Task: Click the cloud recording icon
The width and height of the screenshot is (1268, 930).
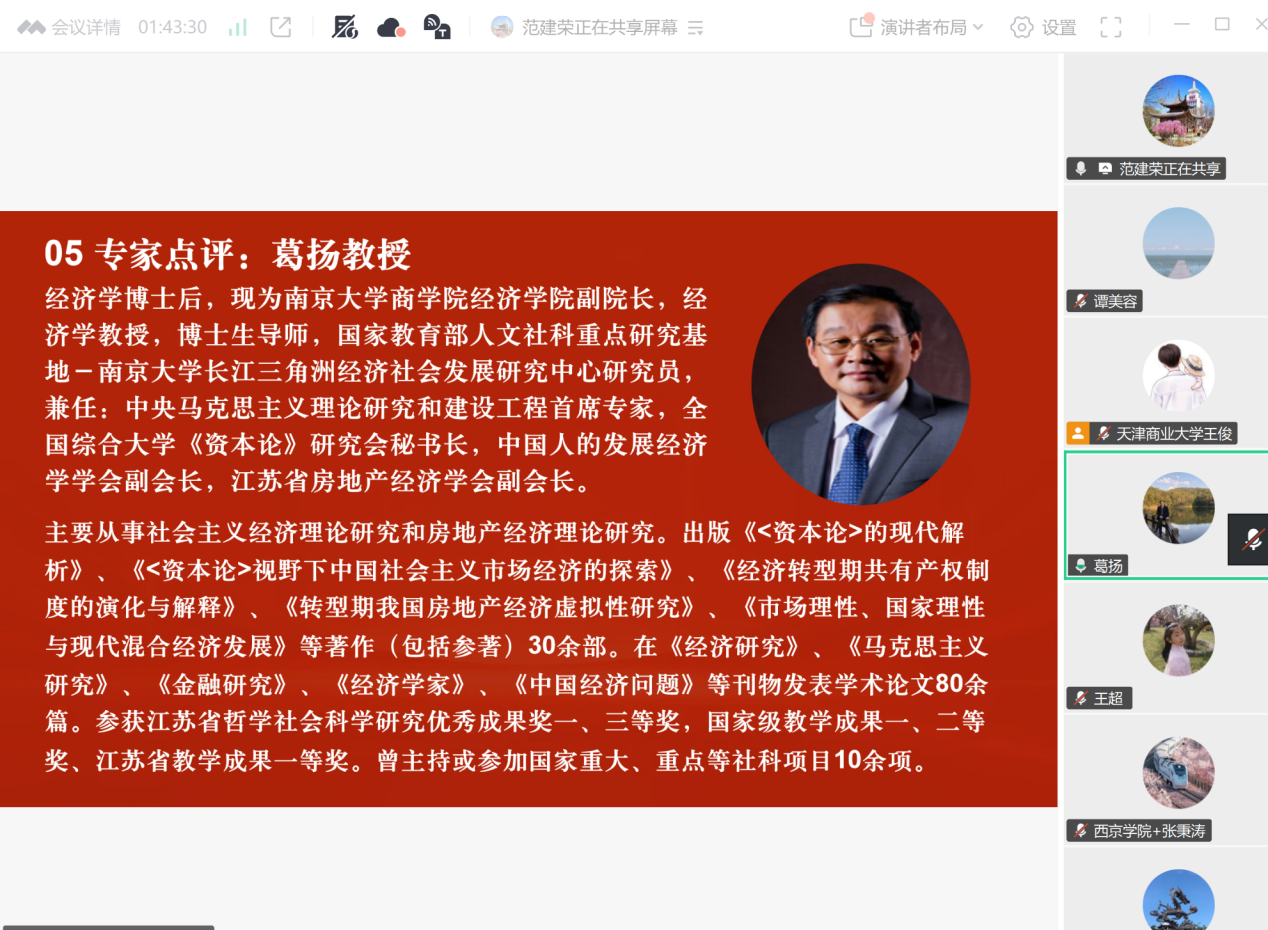Action: click(x=390, y=27)
